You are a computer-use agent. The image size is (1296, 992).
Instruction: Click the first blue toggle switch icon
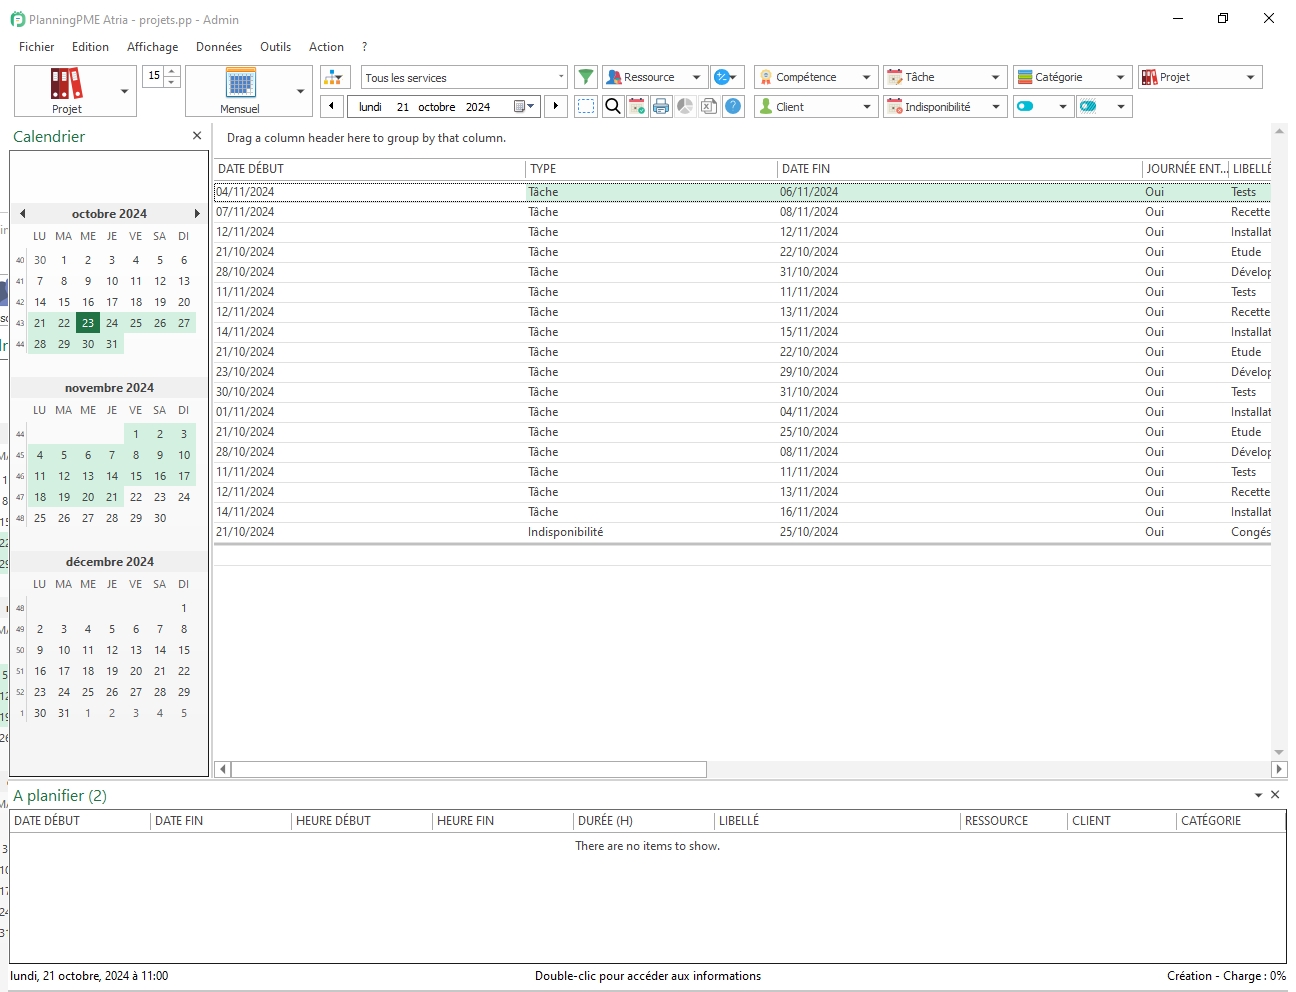(1025, 106)
